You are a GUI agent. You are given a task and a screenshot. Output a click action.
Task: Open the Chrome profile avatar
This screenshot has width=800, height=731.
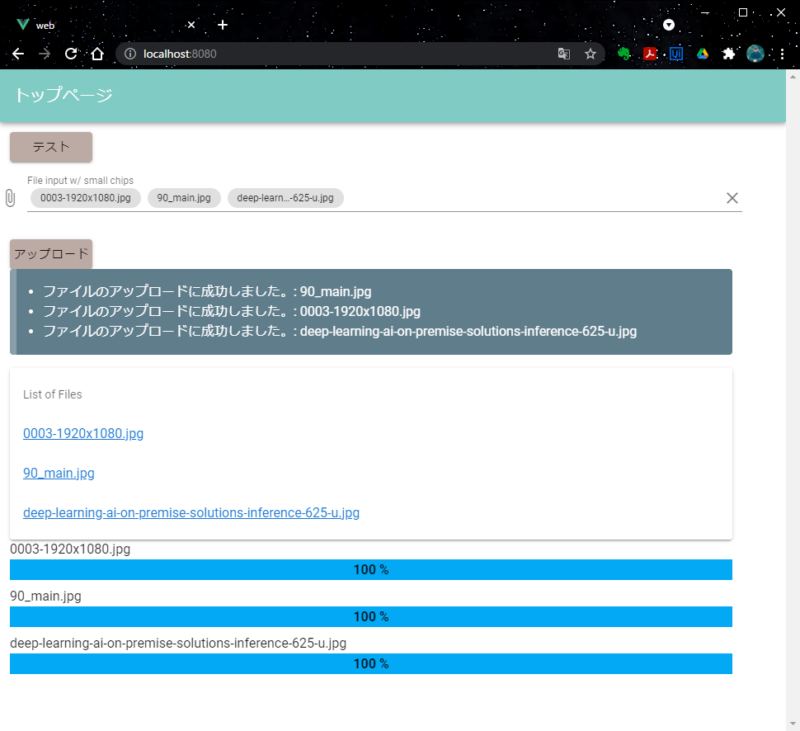click(755, 54)
